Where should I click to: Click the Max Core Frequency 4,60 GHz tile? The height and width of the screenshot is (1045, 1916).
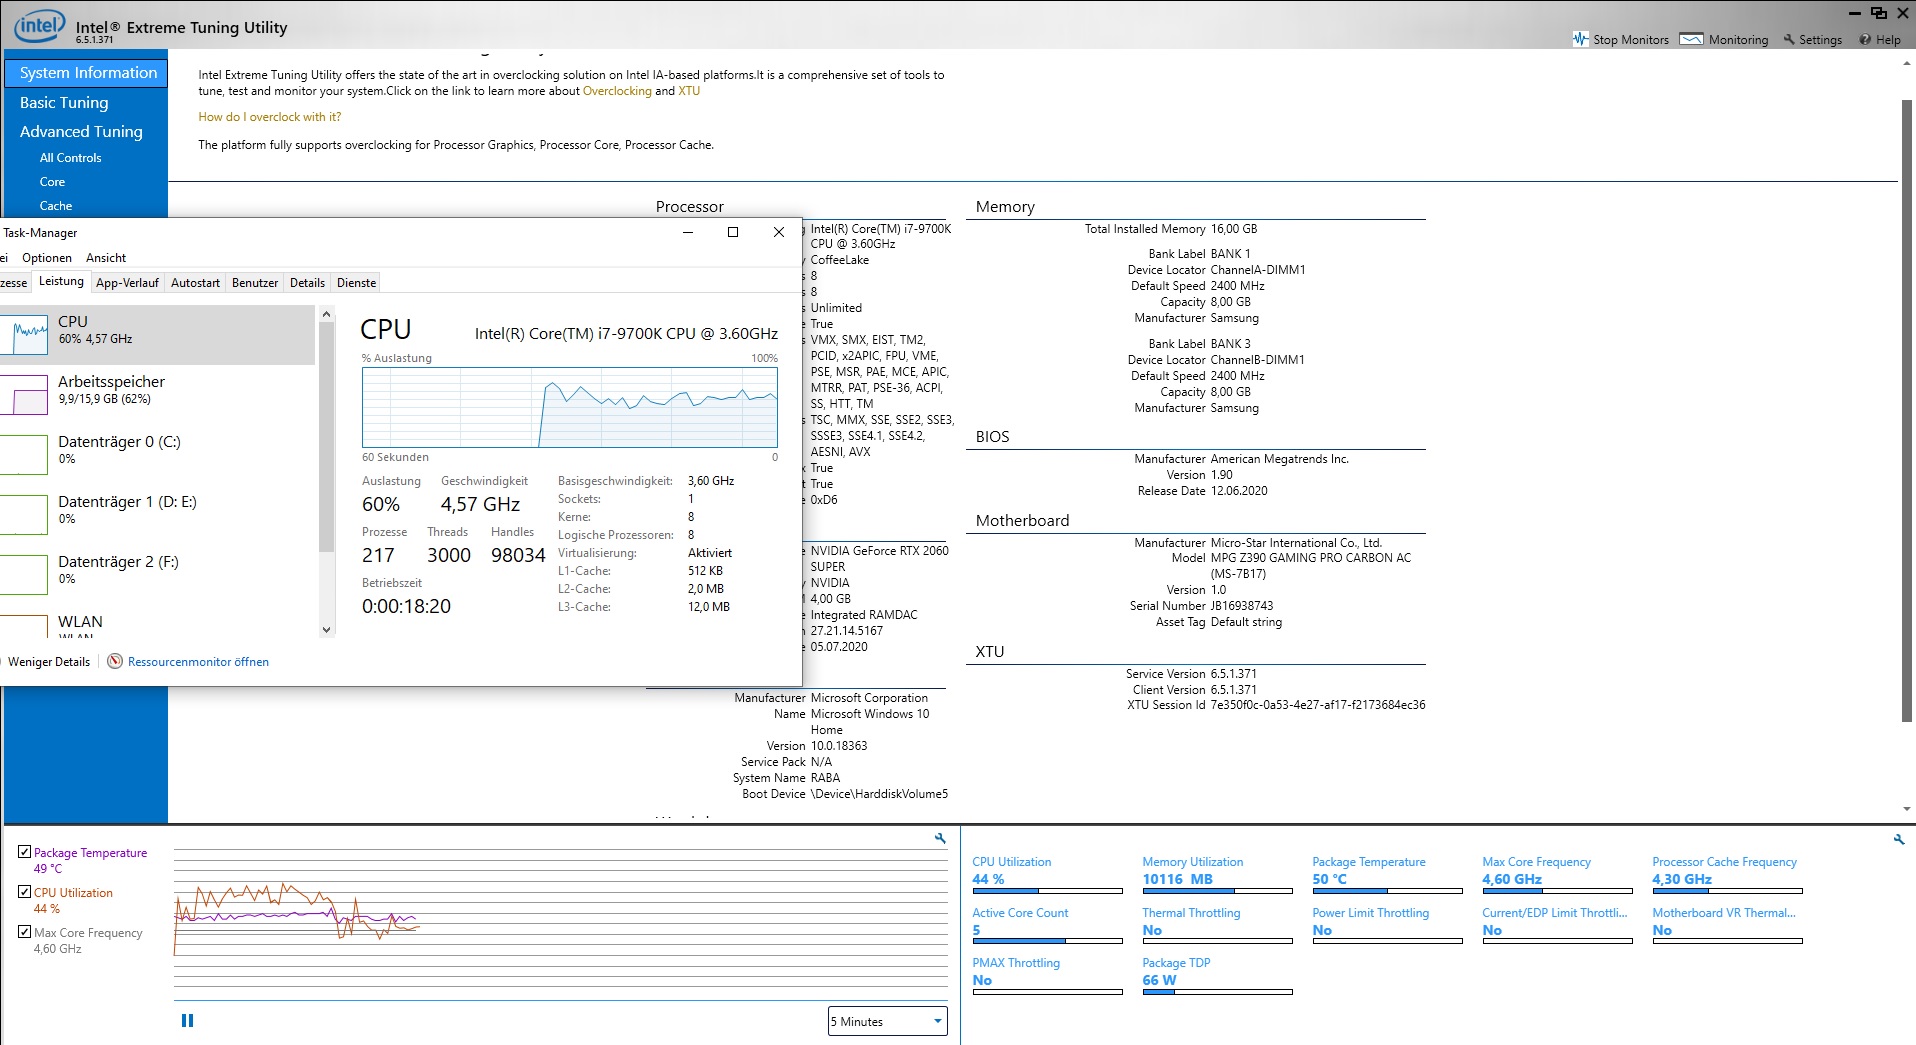coord(1557,874)
